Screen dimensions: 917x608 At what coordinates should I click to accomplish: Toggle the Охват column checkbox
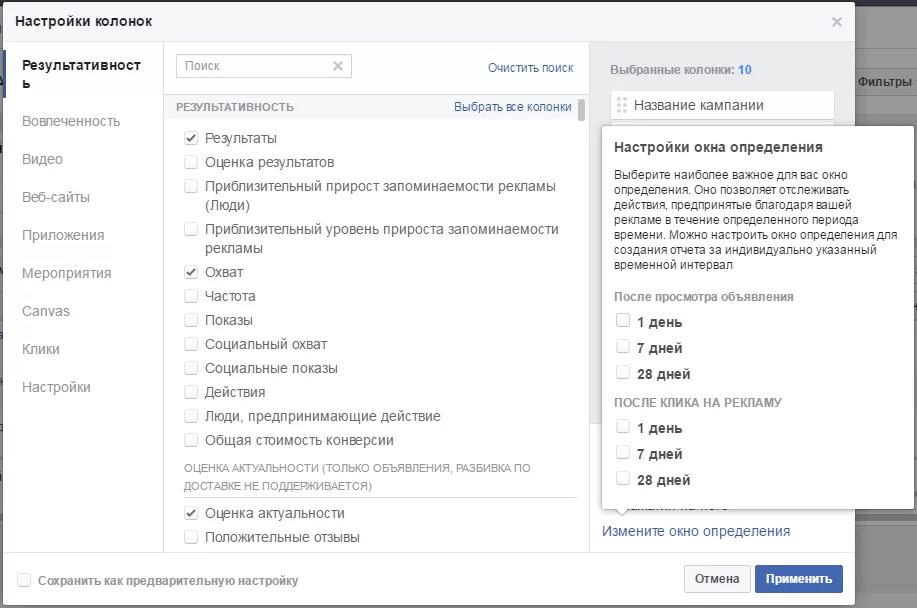pos(191,272)
